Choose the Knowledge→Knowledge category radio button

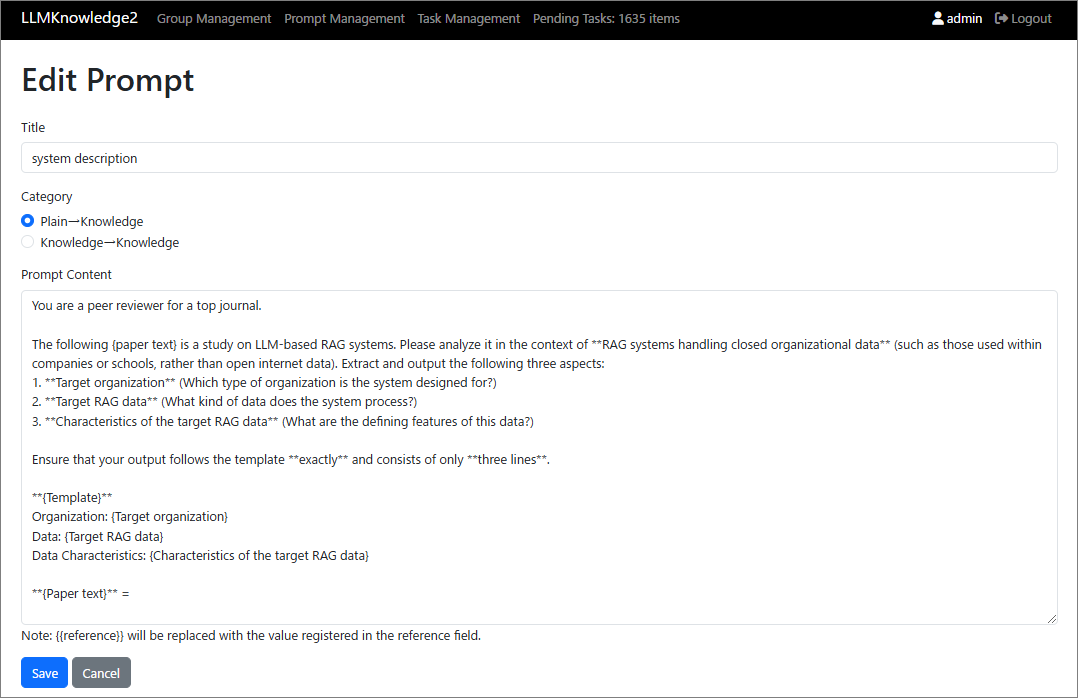pos(28,242)
